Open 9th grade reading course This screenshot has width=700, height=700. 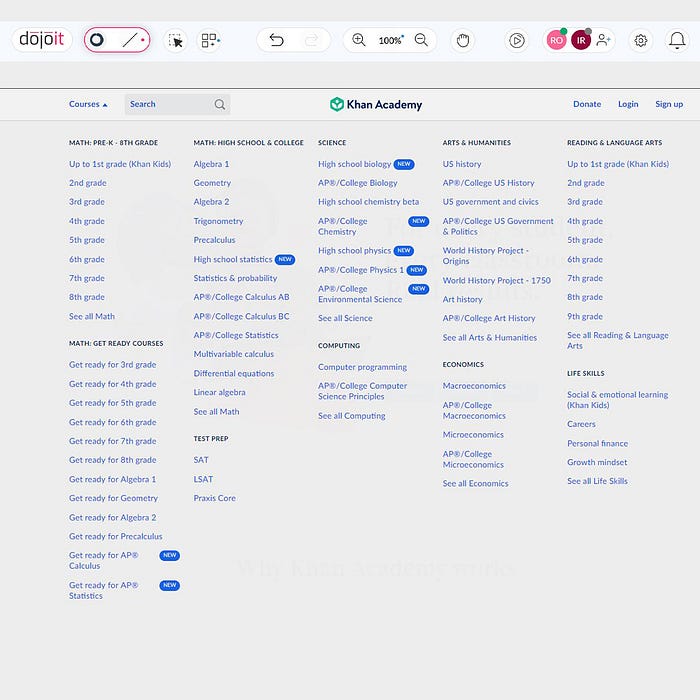(585, 317)
